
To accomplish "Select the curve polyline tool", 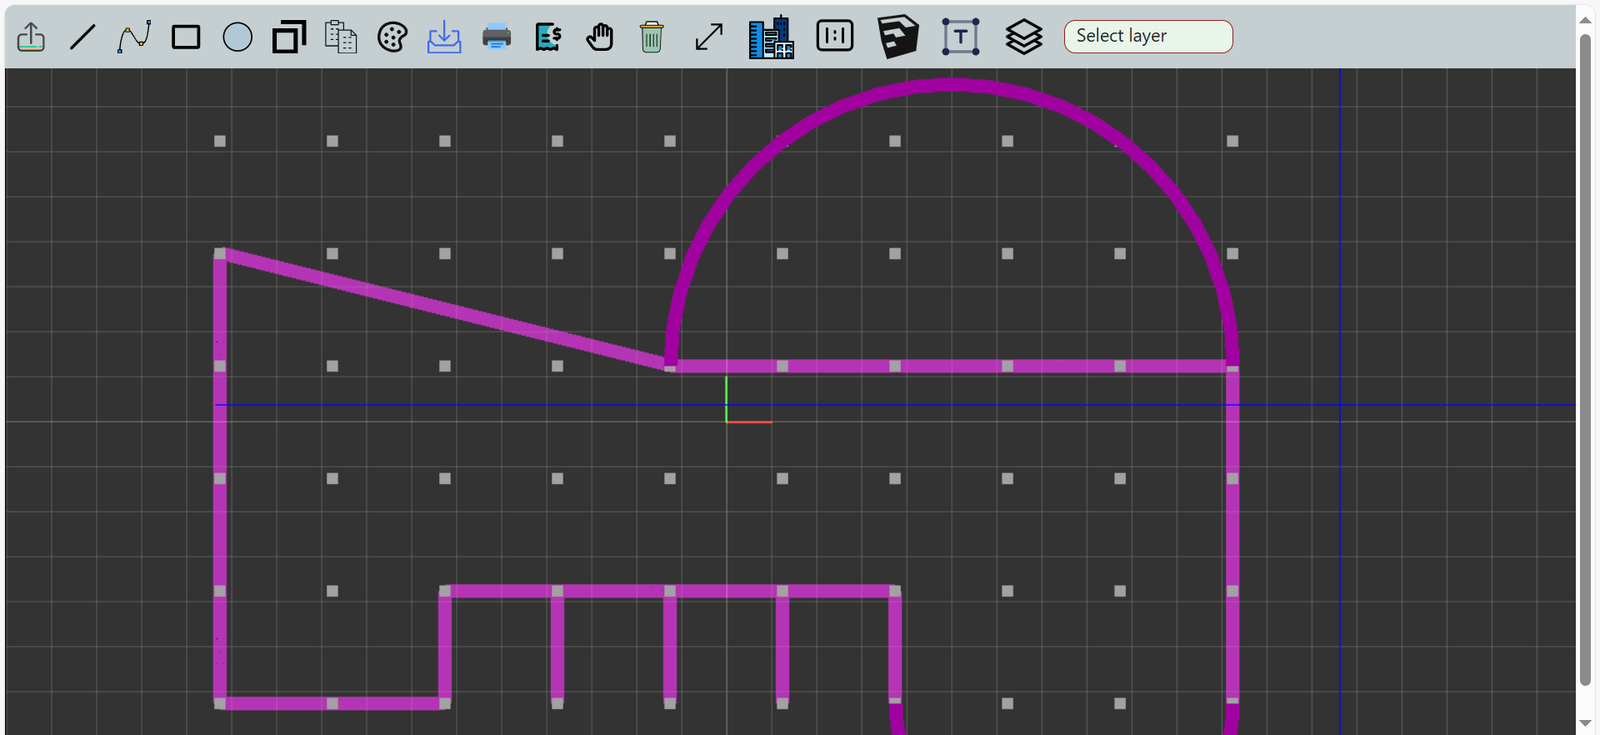I will pyautogui.click(x=134, y=37).
